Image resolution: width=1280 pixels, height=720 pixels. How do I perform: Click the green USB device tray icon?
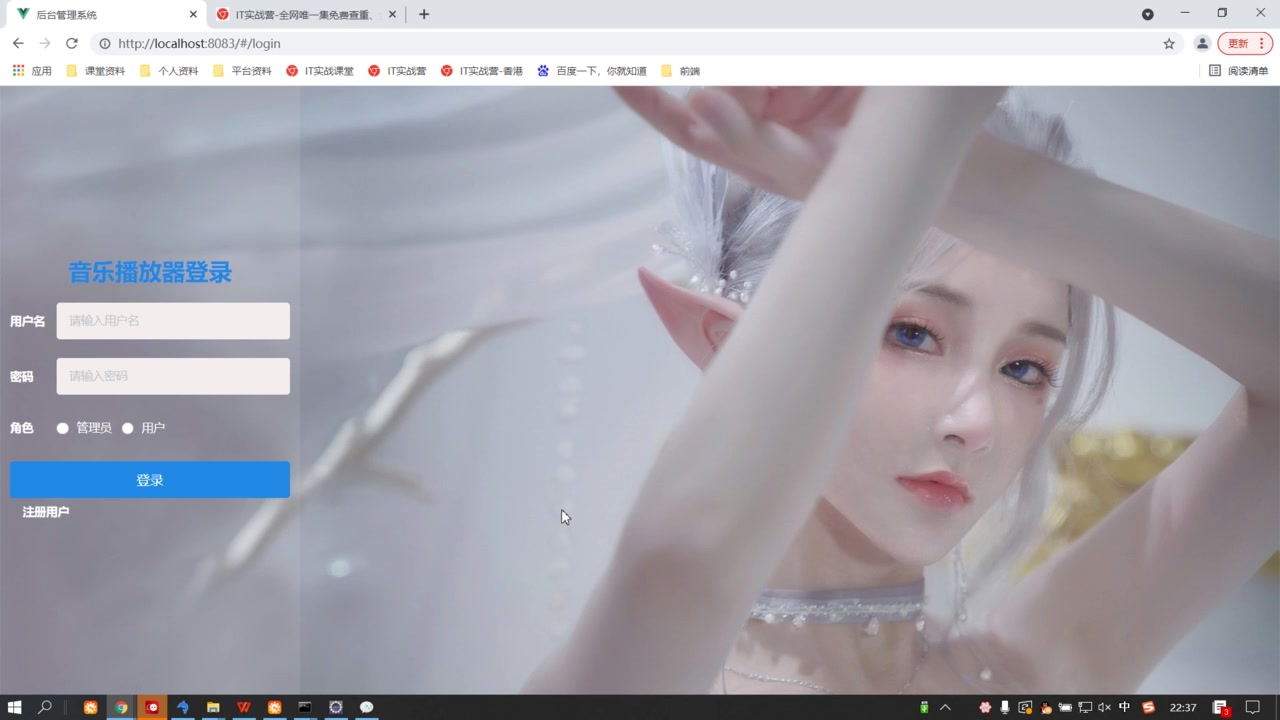[x=924, y=707]
